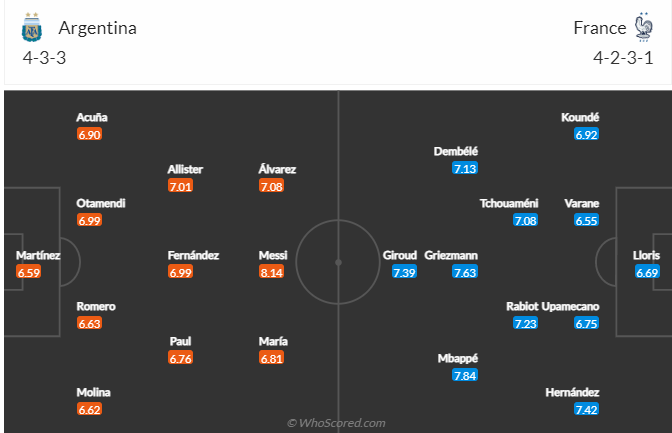The width and height of the screenshot is (672, 433).
Task: Open player name Upamecano
Action: tap(570, 307)
